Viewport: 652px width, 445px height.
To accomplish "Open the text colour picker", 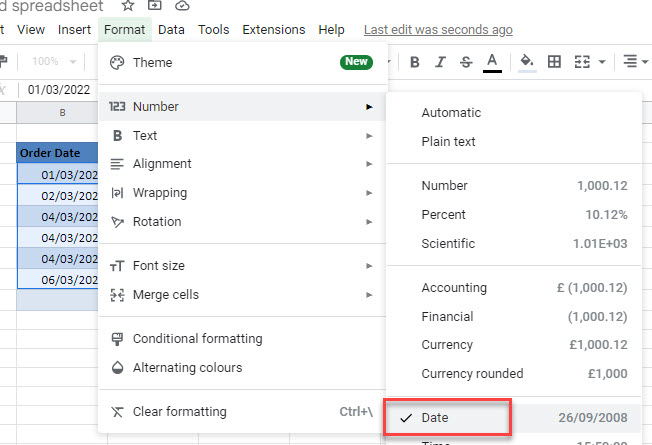I will click(491, 62).
